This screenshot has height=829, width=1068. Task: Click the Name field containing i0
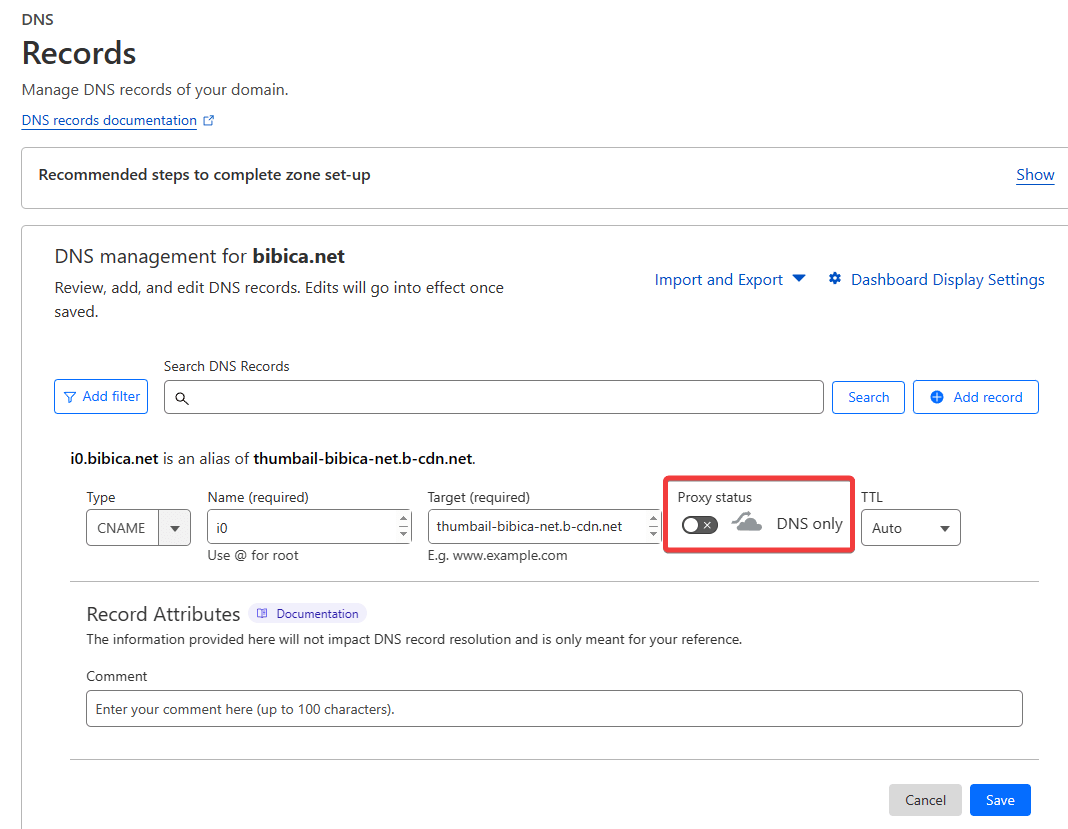[x=309, y=527]
